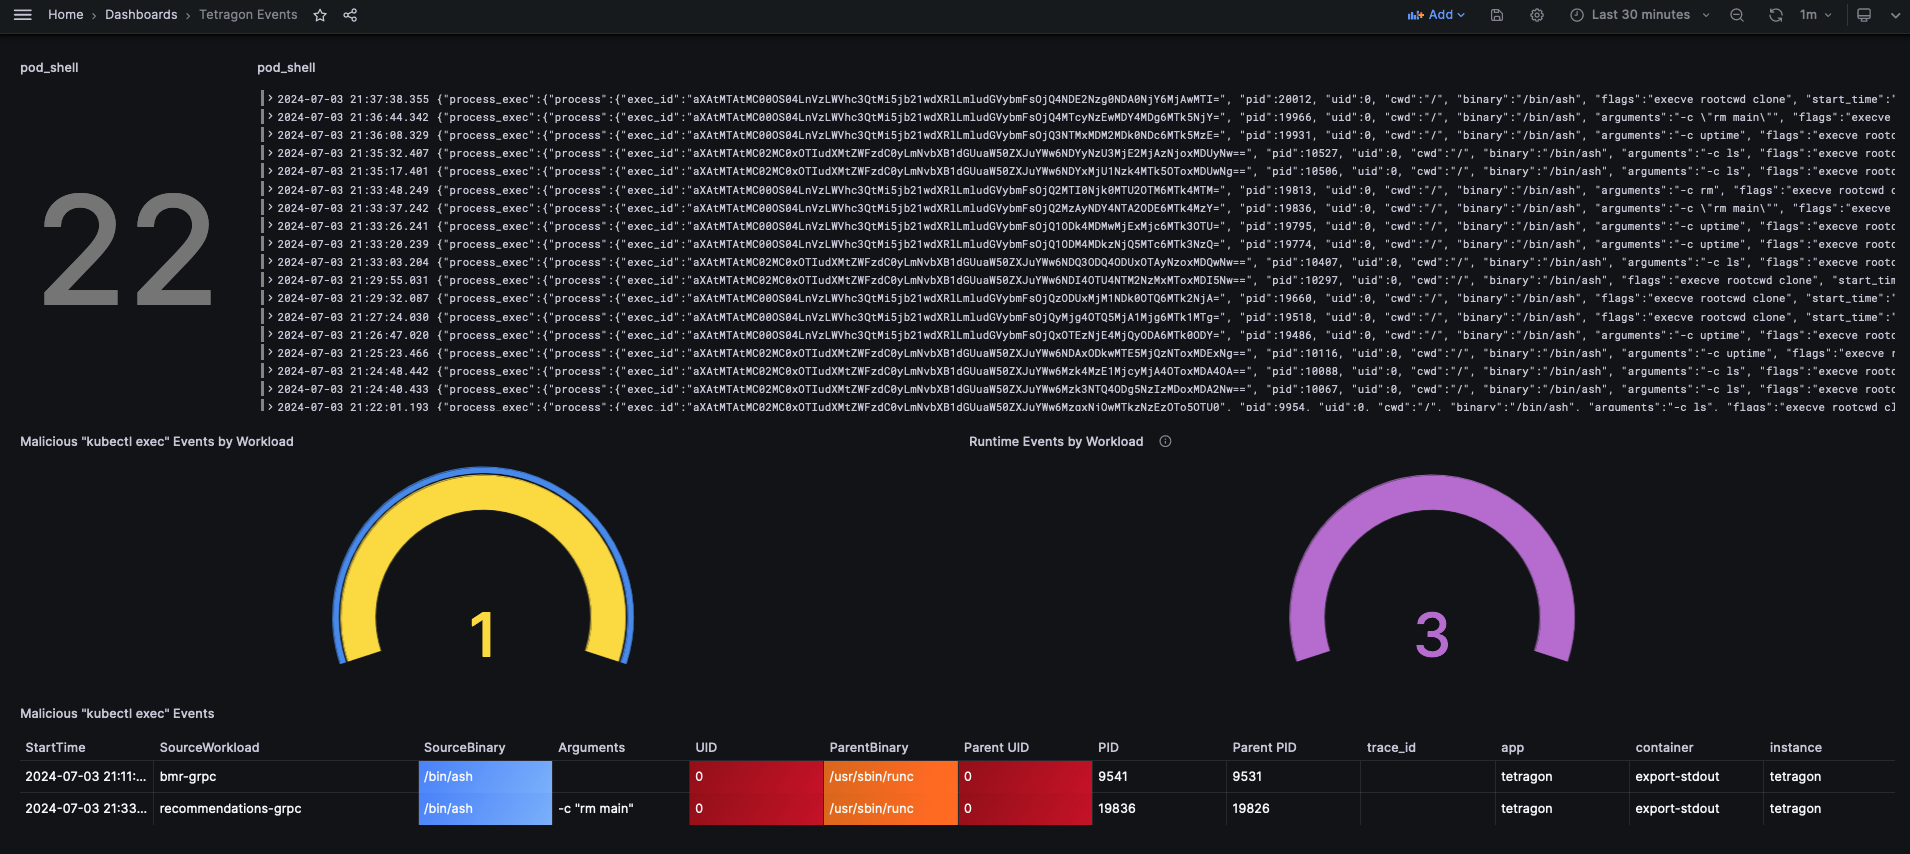The image size is (1910, 854).
Task: Click the orange /usr/sbin/runc cell in bmr-grpc row
Action: tap(890, 776)
